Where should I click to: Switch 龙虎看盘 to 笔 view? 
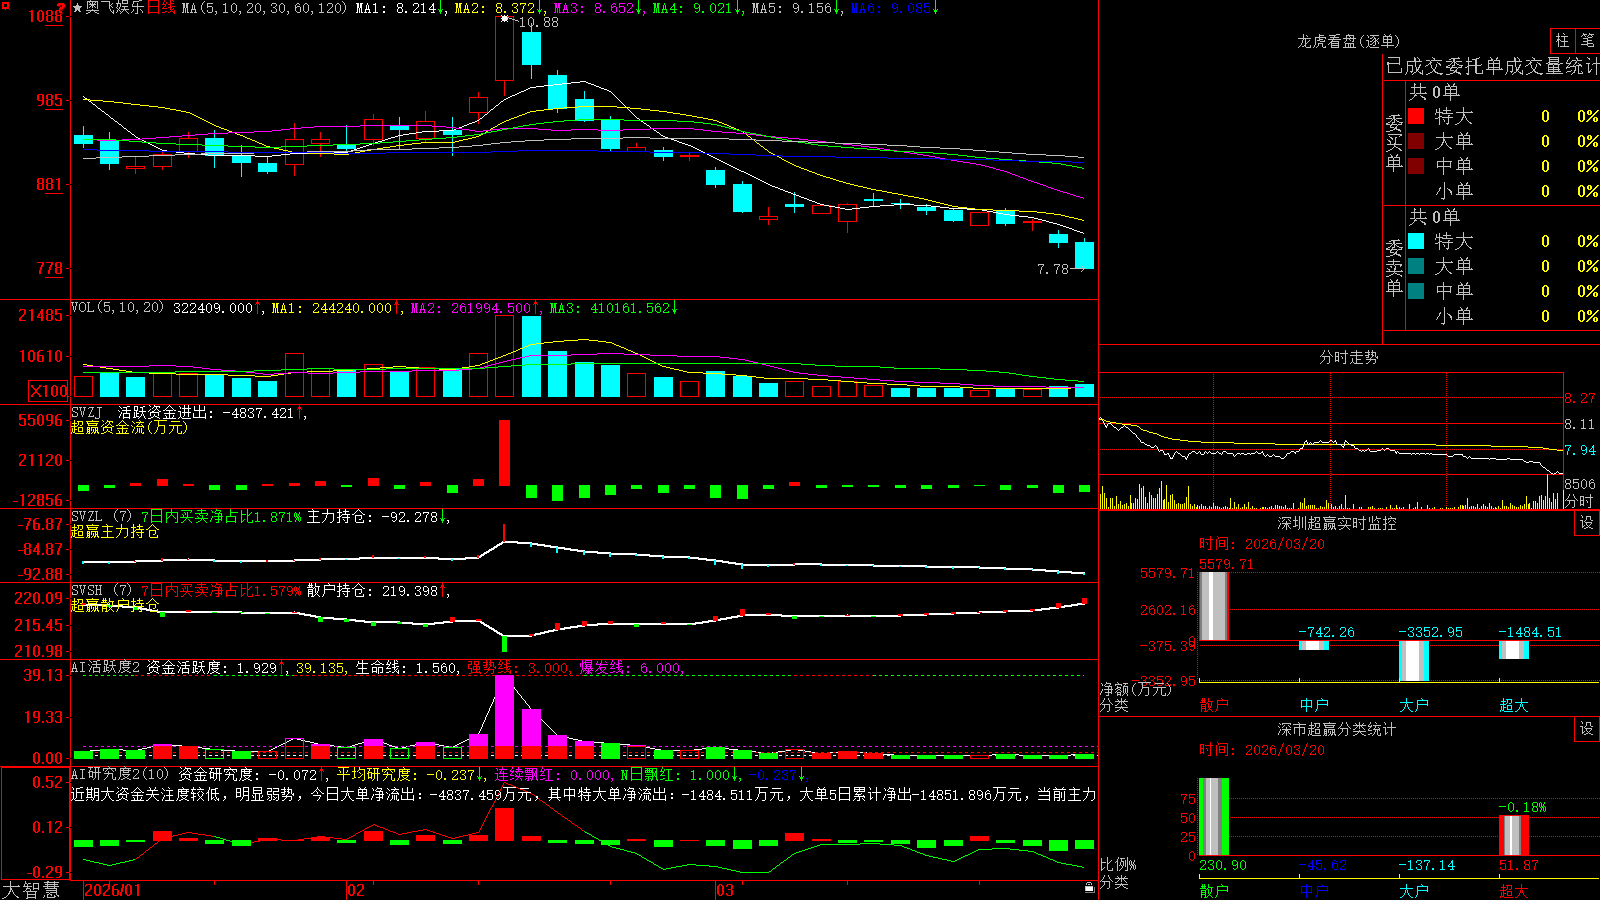coord(1587,40)
